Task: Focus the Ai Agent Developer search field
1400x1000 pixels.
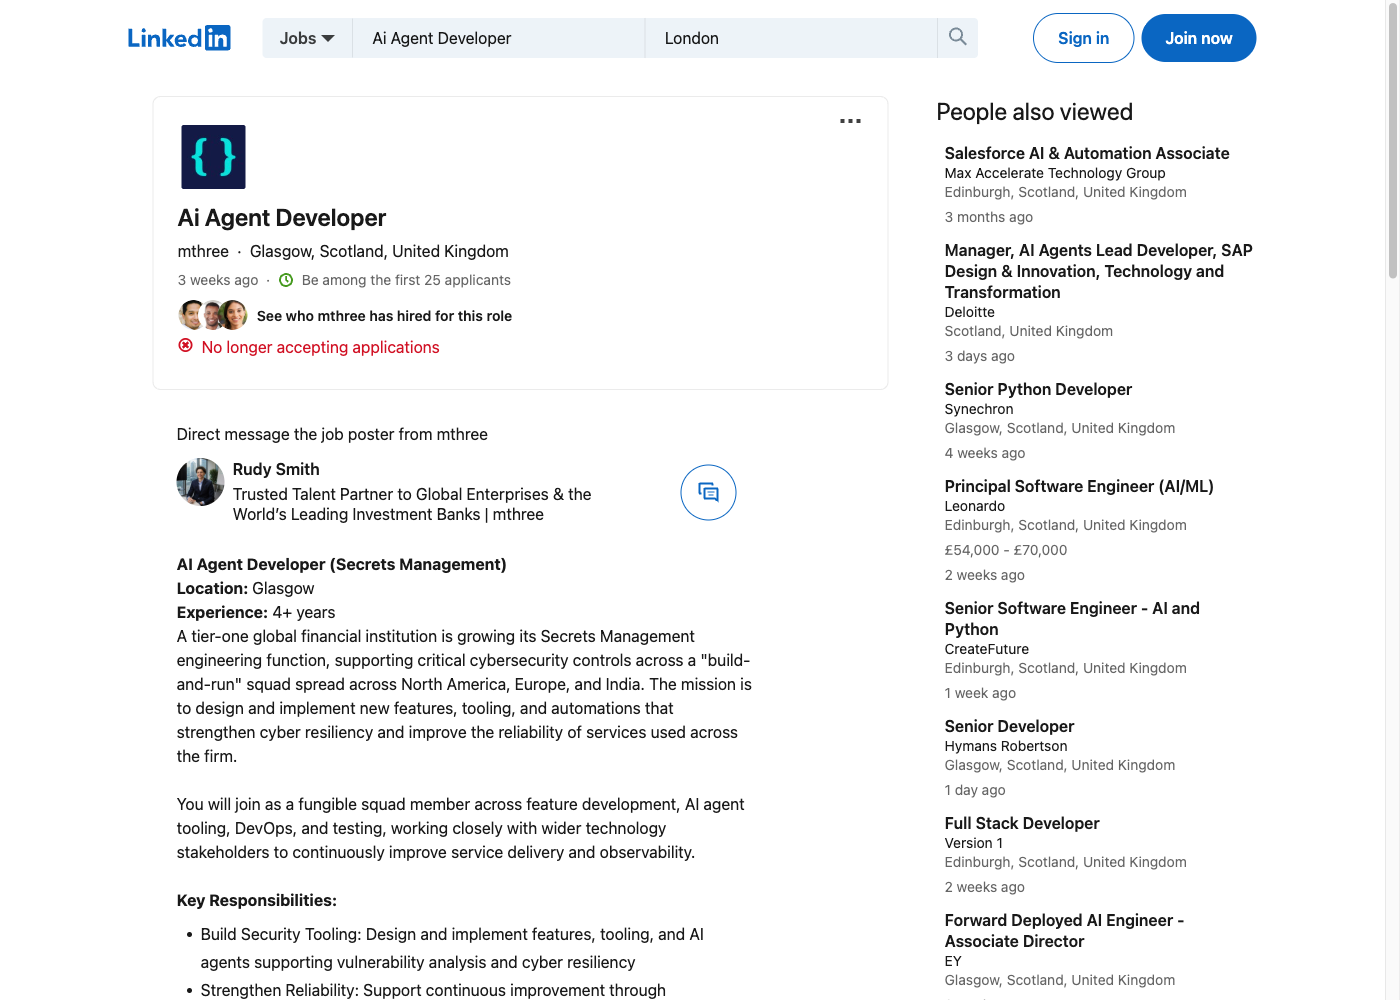Action: pos(498,38)
